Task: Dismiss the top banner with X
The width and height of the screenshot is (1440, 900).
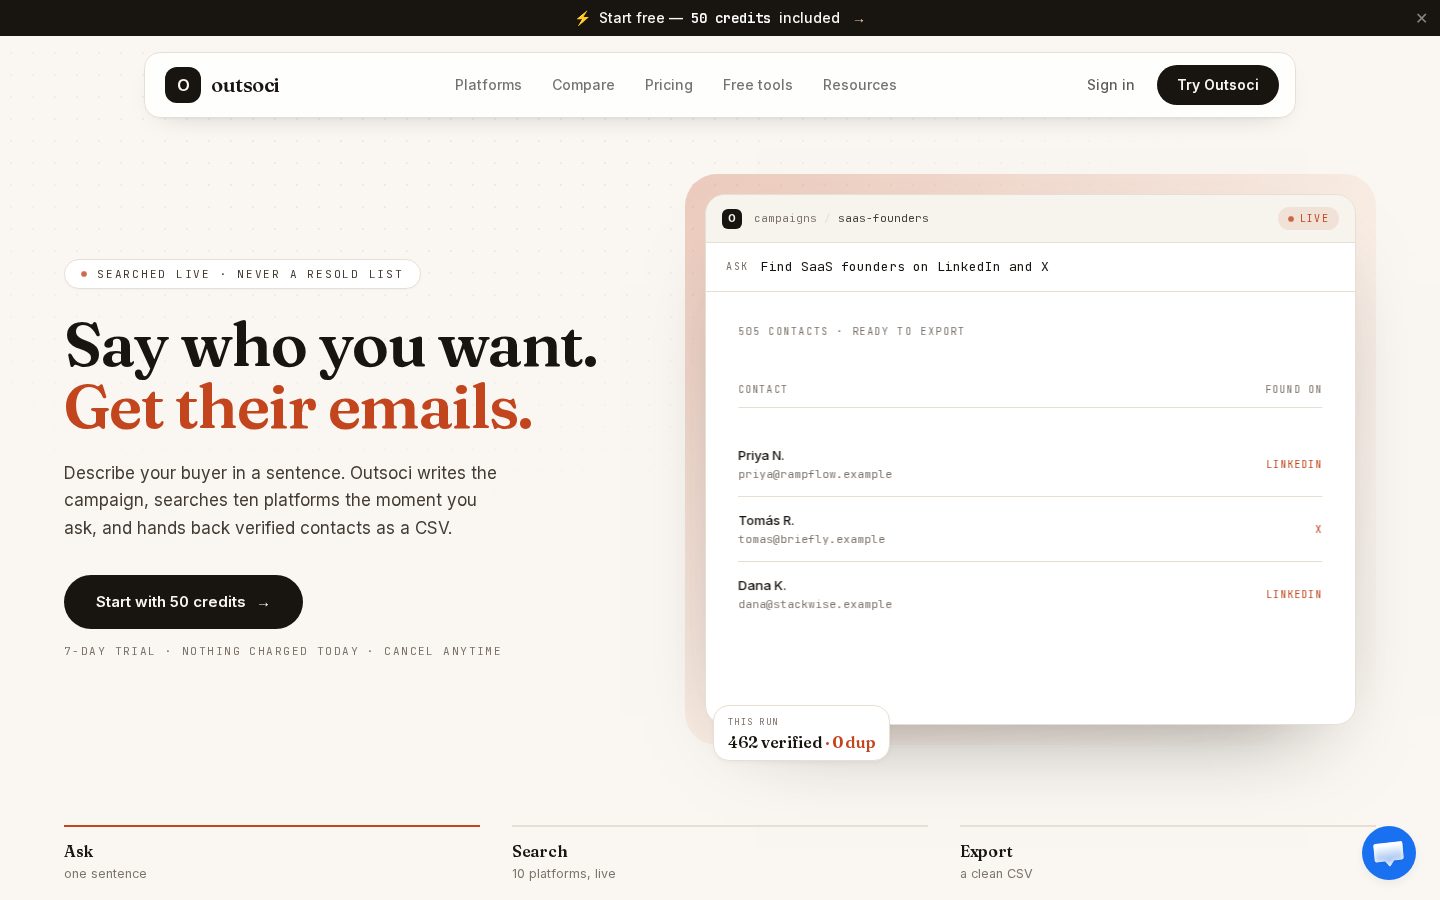Action: click(1421, 18)
